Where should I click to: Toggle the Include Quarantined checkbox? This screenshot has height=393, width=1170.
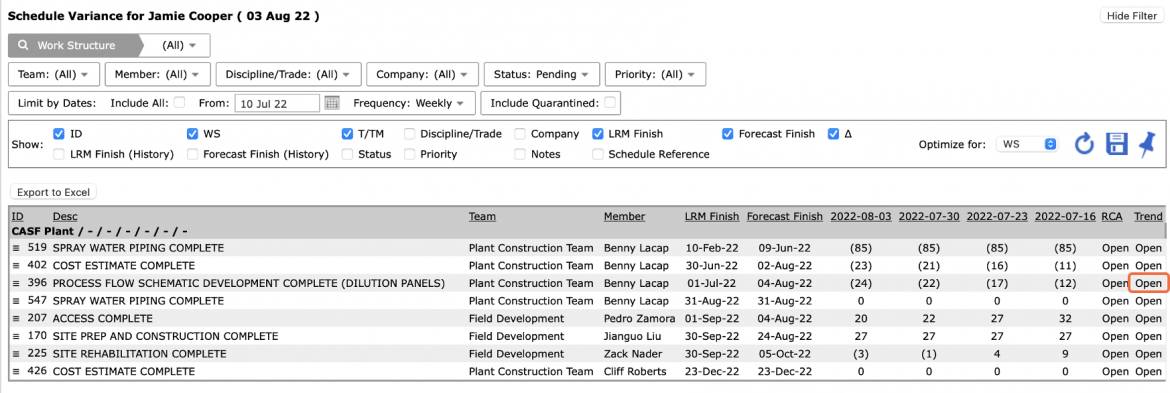pyautogui.click(x=610, y=102)
